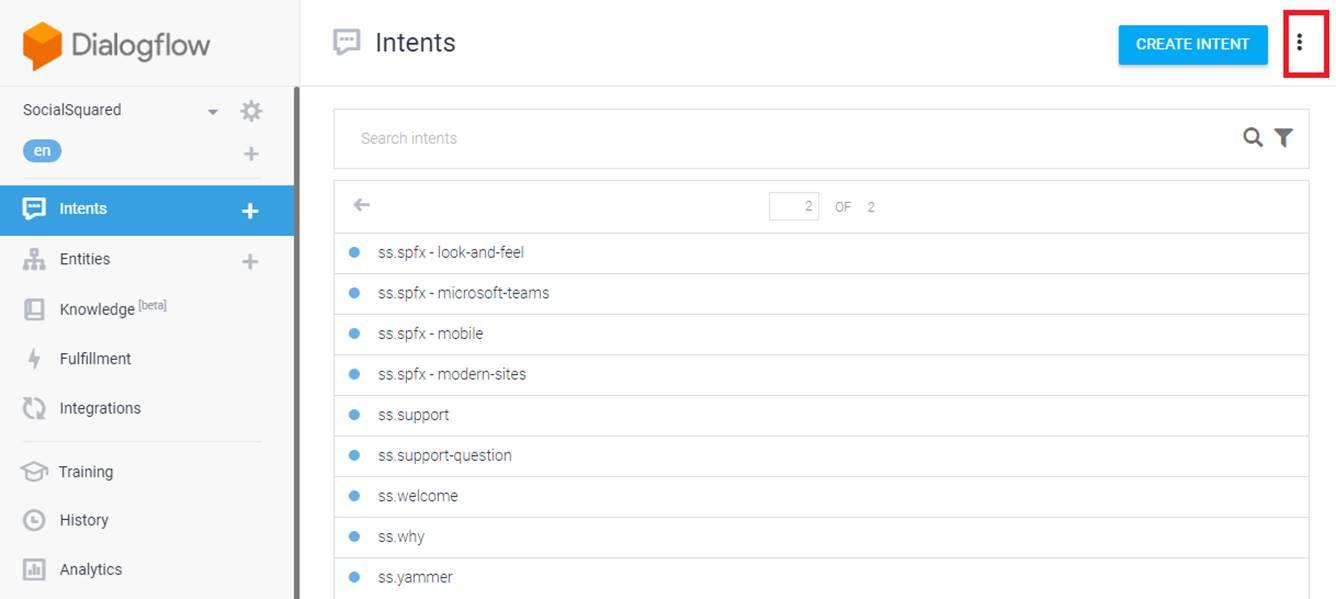Go to the Training section
Viewport: 1336px width, 599px height.
click(x=86, y=472)
